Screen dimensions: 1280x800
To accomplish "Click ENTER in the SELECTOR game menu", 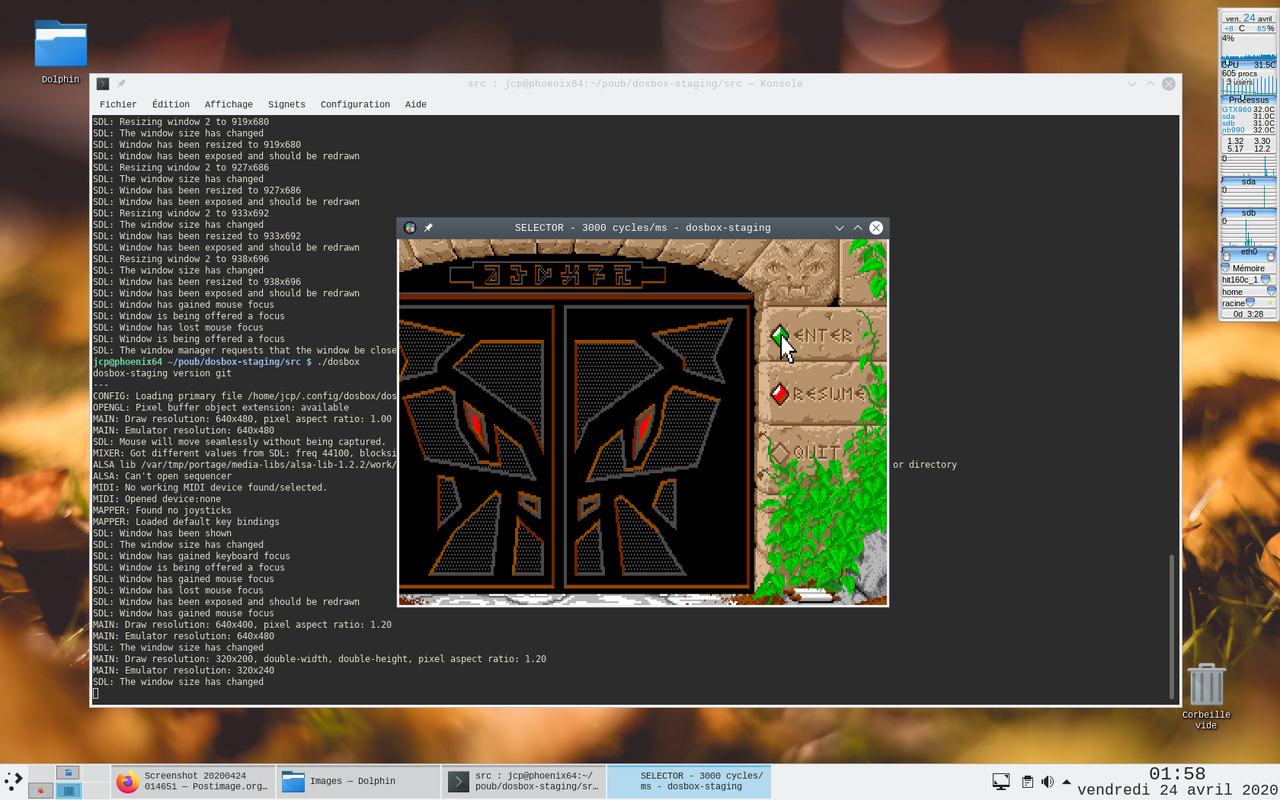I will pos(823,336).
